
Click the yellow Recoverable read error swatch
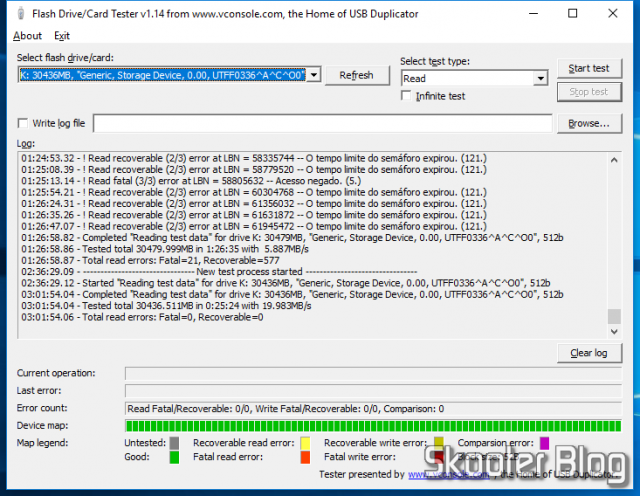pyautogui.click(x=305, y=443)
